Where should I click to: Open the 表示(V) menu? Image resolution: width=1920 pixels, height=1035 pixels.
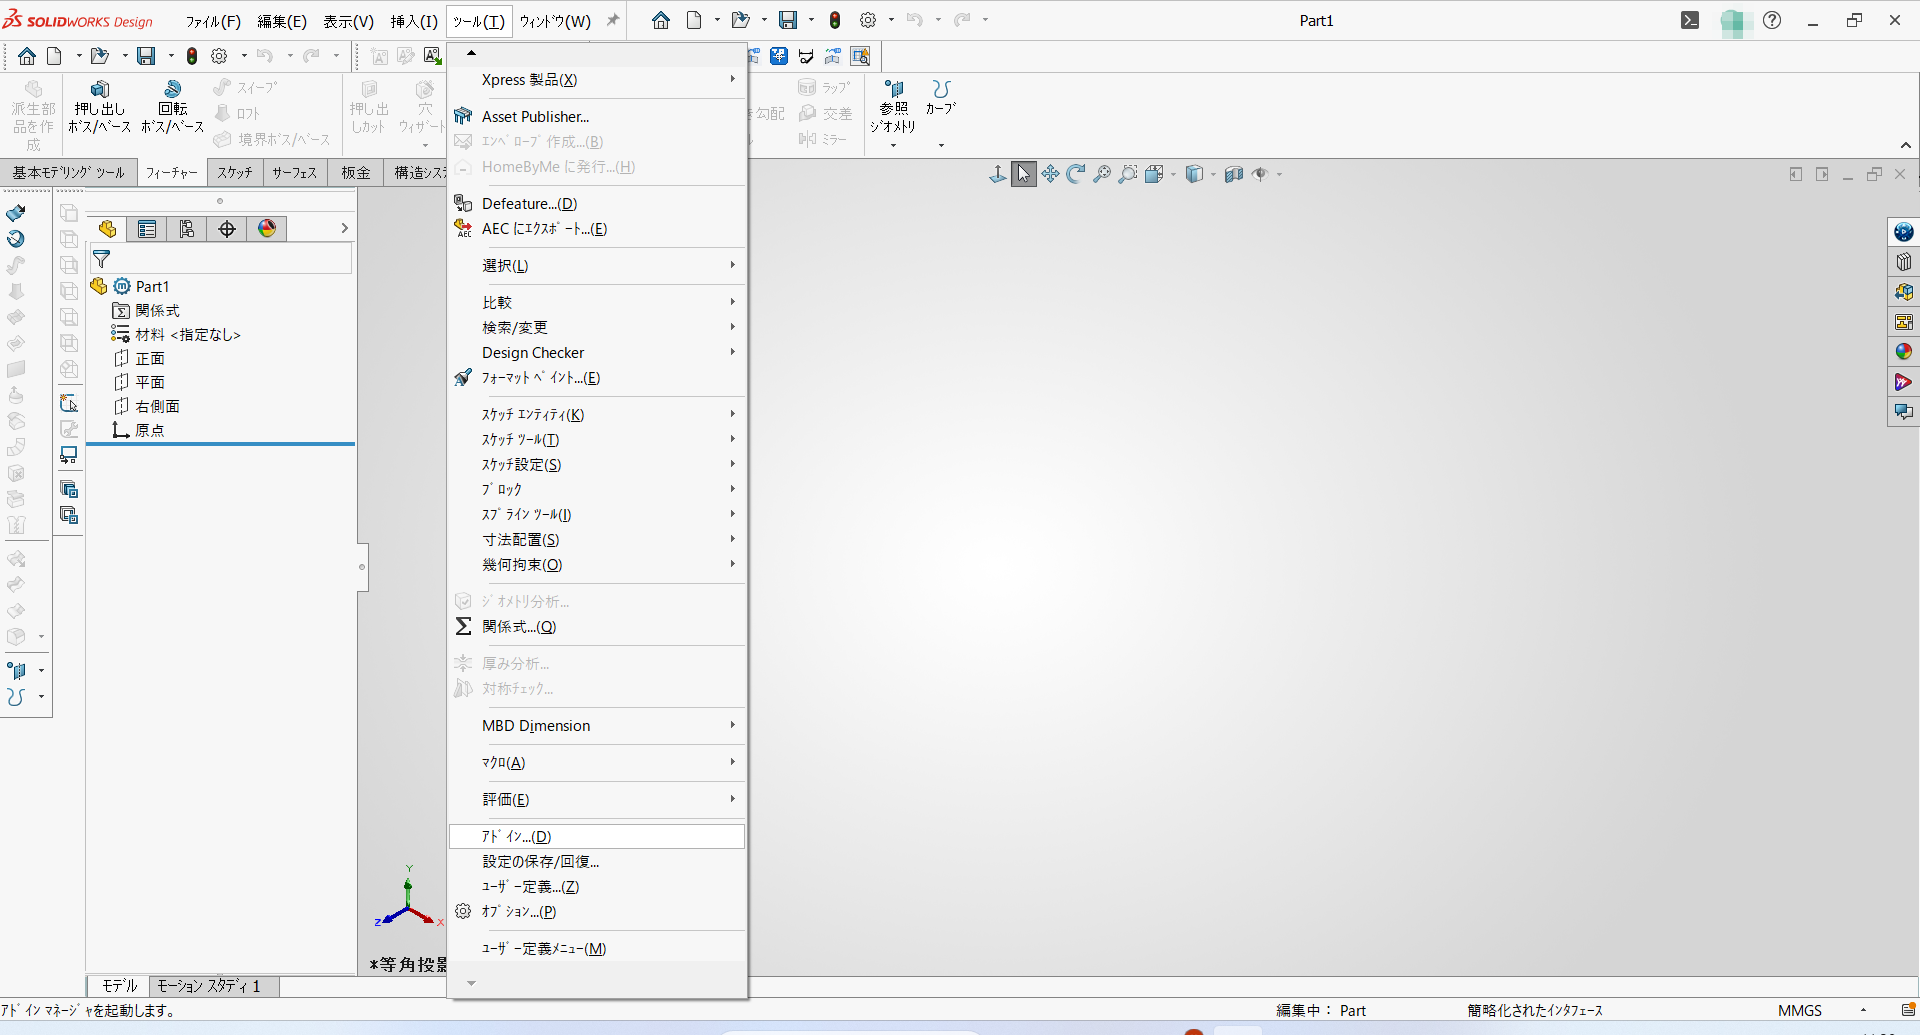348,21
